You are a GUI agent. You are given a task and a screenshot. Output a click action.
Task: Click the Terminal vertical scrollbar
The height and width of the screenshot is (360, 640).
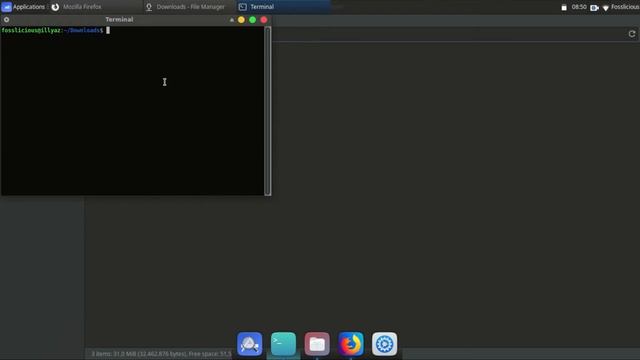(268, 111)
